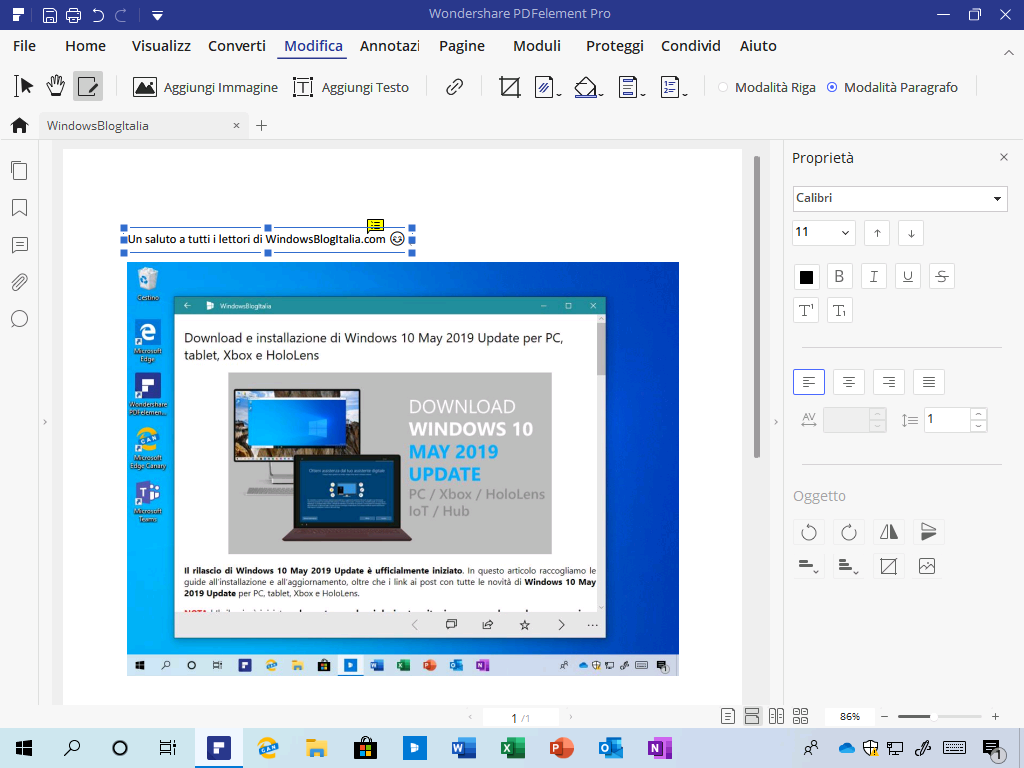
Task: Flip object horizontally
Action: point(889,532)
